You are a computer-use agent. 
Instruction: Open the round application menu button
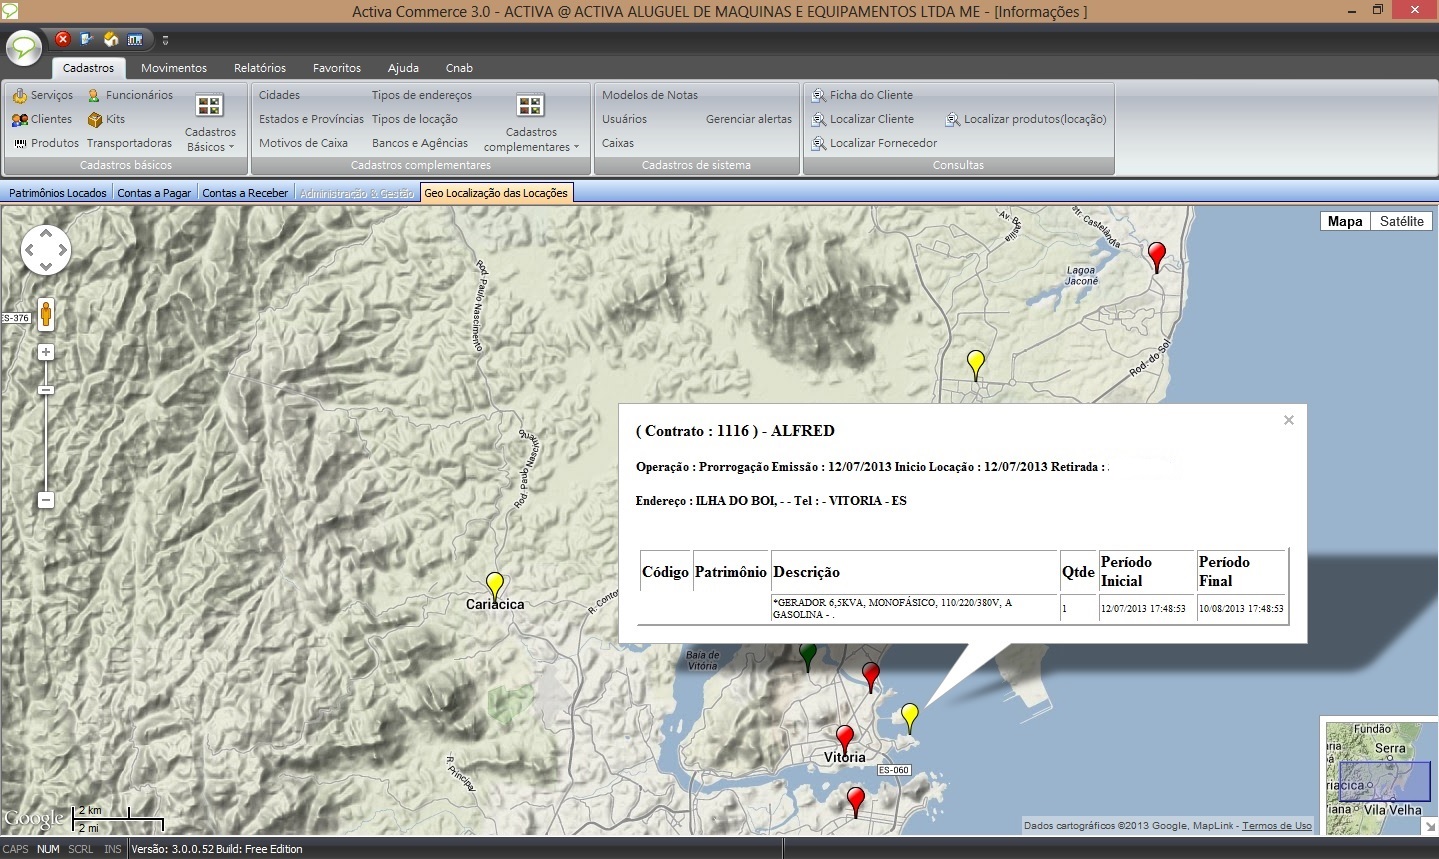point(24,47)
